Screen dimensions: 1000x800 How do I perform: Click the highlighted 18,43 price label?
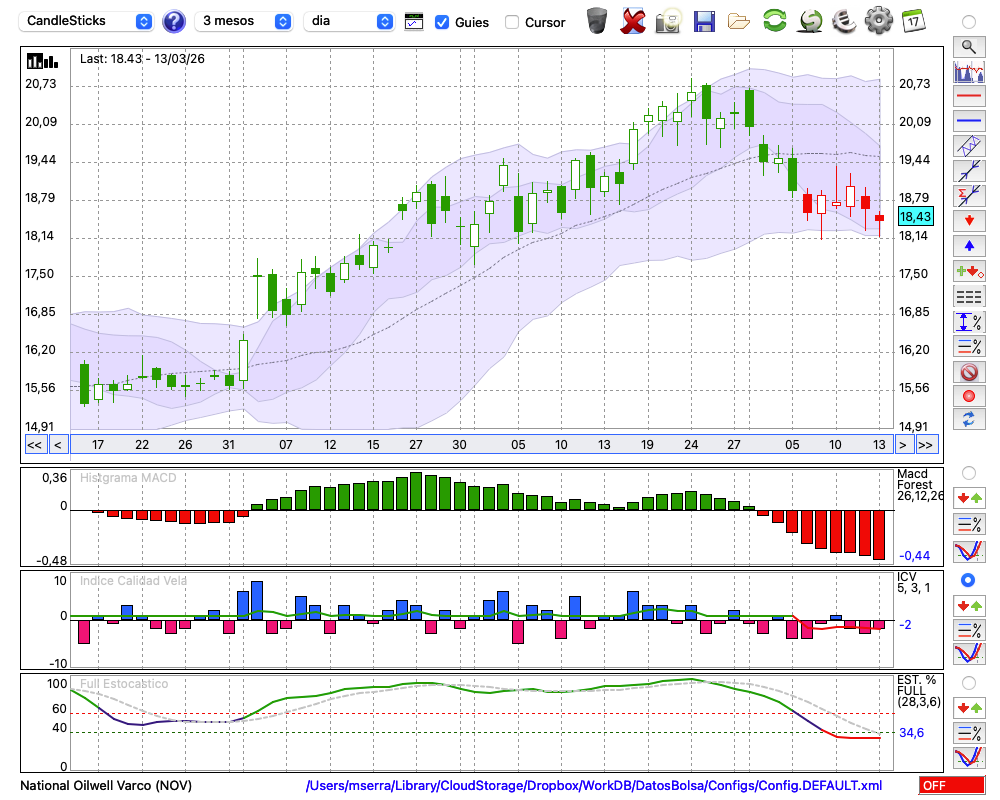pyautogui.click(x=915, y=216)
